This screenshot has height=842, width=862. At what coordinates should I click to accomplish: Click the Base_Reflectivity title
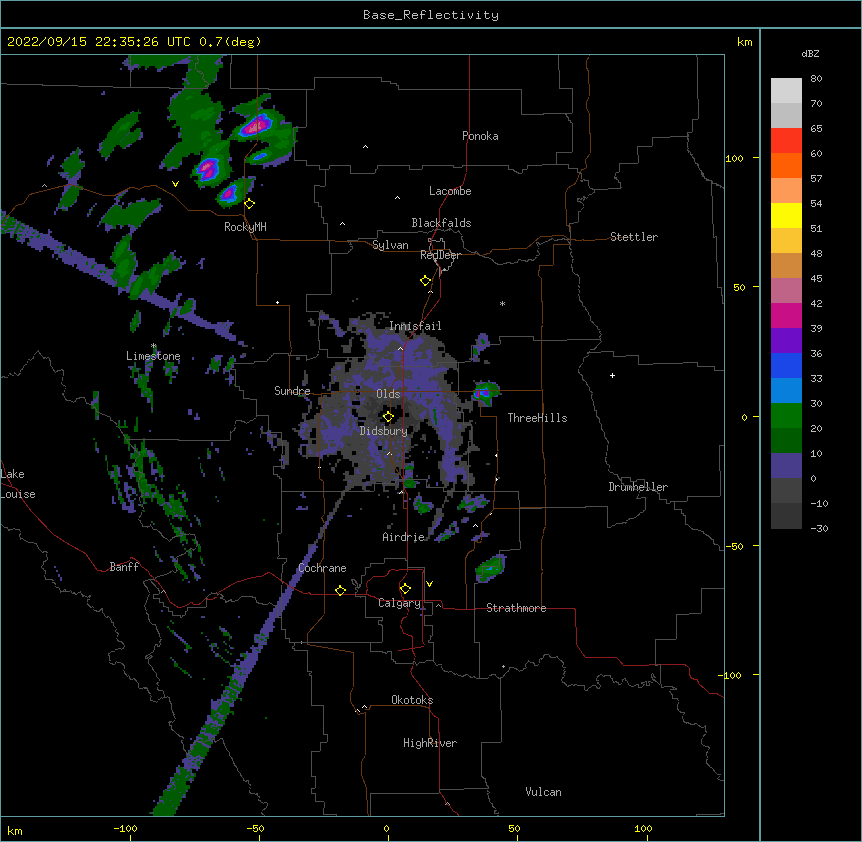coord(431,15)
